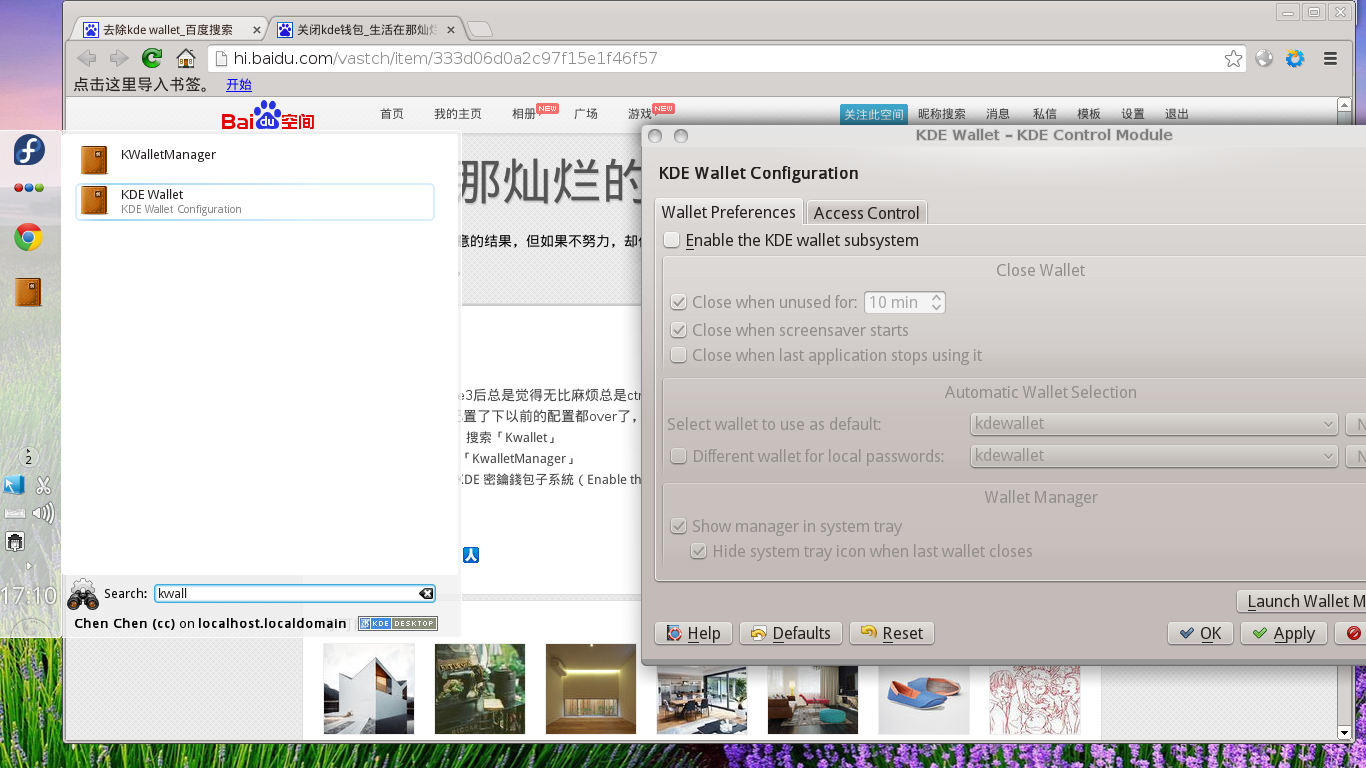Viewport: 1366px width, 768px height.
Task: Click the KDE Desktop badge in launcher
Action: (x=398, y=623)
